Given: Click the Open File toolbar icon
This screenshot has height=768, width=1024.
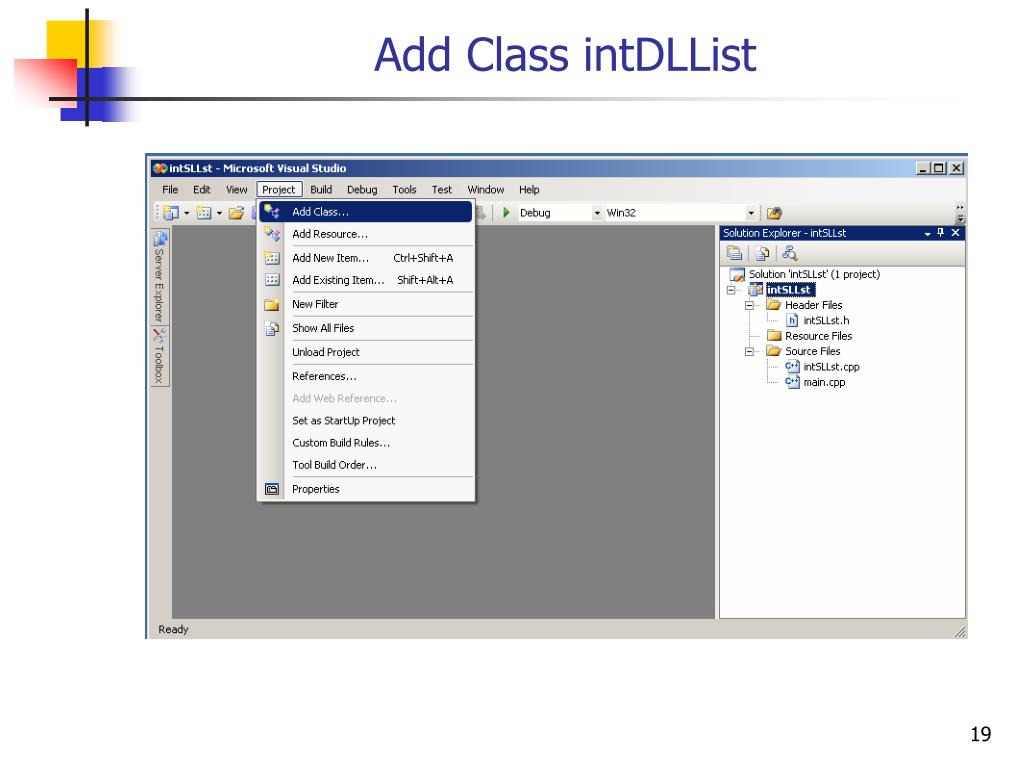Looking at the screenshot, I should [236, 213].
